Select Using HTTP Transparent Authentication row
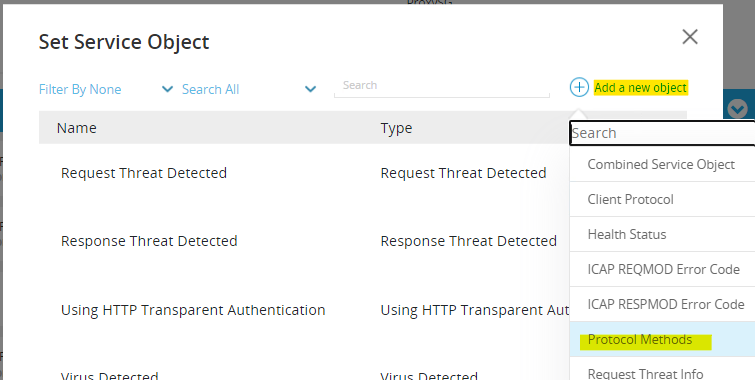 point(304,310)
